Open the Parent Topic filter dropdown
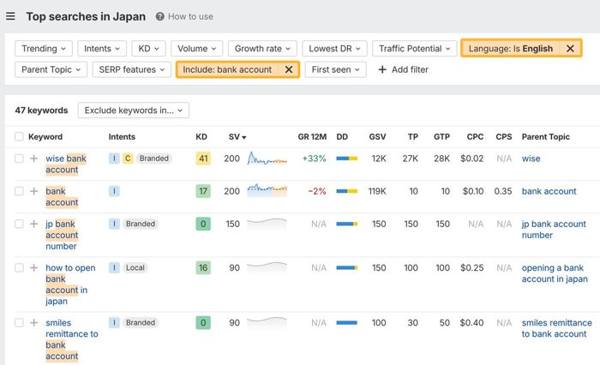600x365 pixels. tap(51, 70)
